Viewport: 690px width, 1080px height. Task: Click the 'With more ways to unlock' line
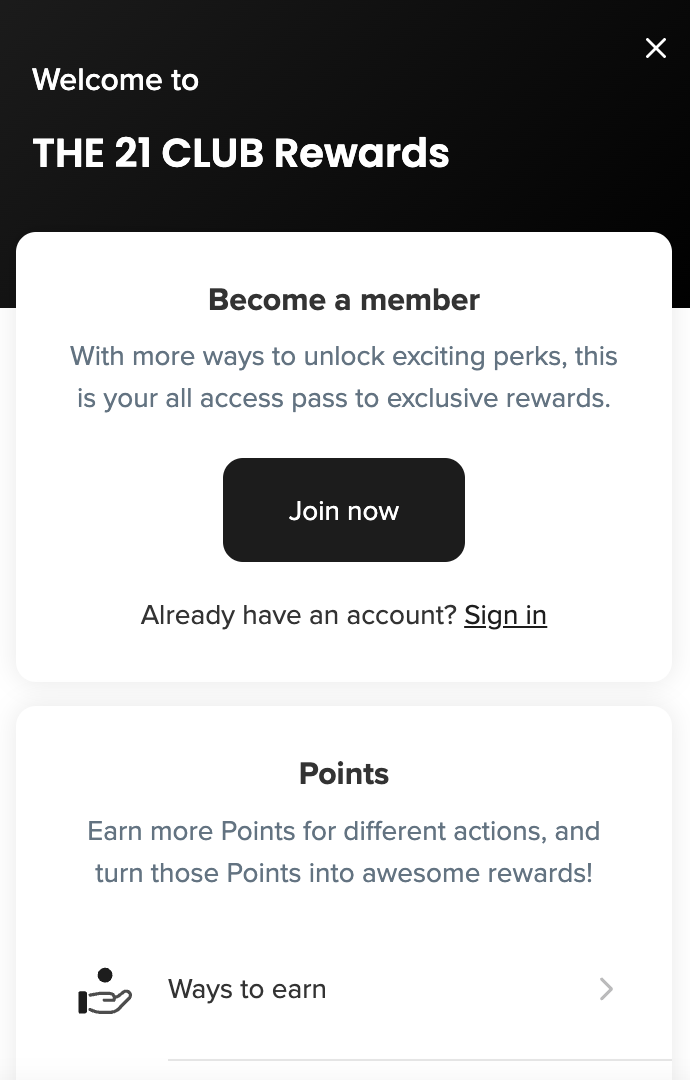click(x=344, y=356)
